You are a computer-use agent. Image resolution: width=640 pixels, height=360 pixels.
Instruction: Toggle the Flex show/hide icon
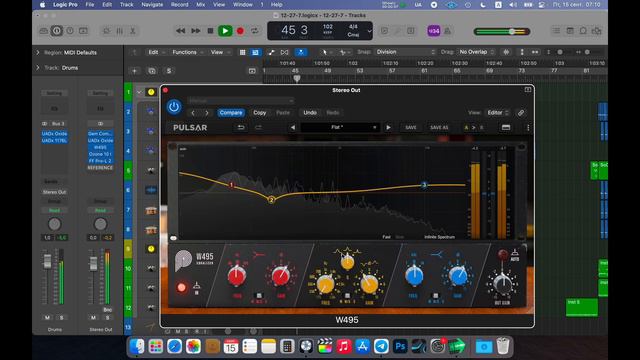pos(284,52)
